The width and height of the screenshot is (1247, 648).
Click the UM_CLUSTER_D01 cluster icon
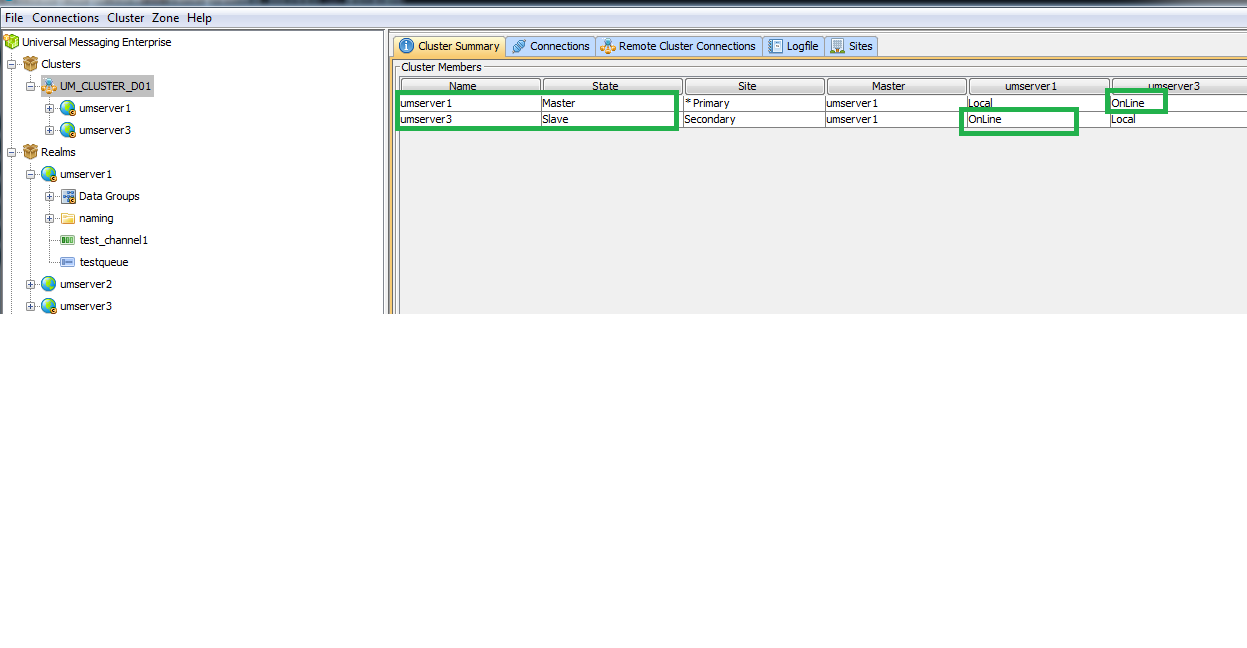49,86
